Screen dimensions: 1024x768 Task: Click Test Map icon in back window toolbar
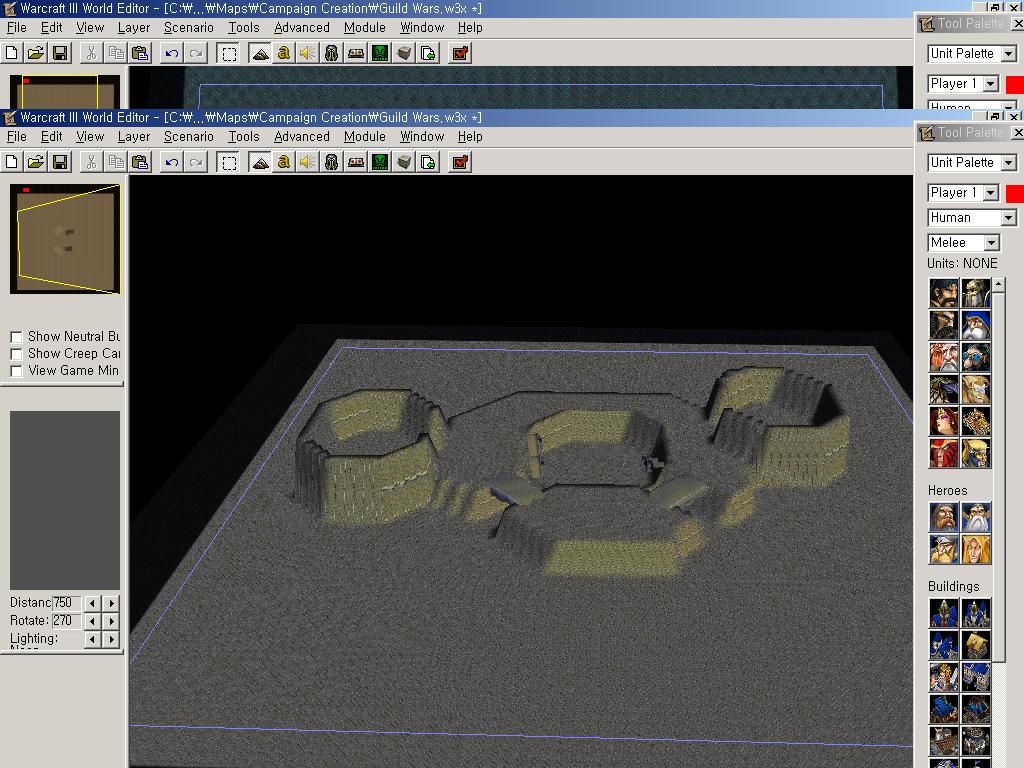pos(460,53)
